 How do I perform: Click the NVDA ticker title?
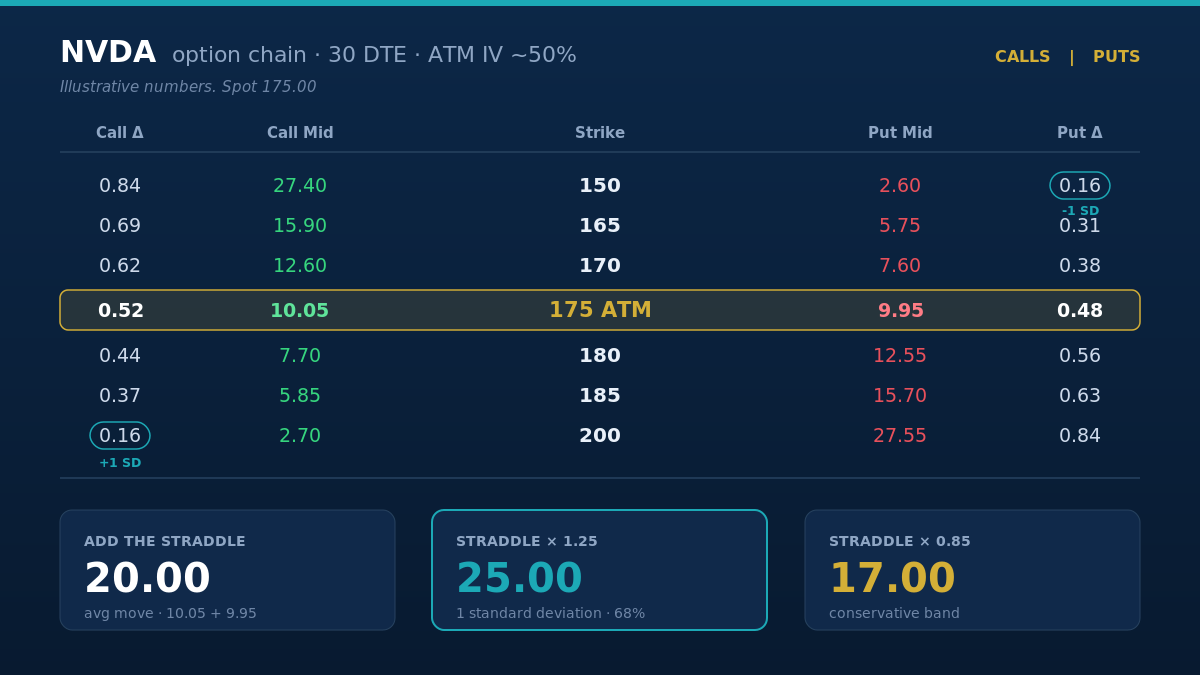tap(108, 53)
